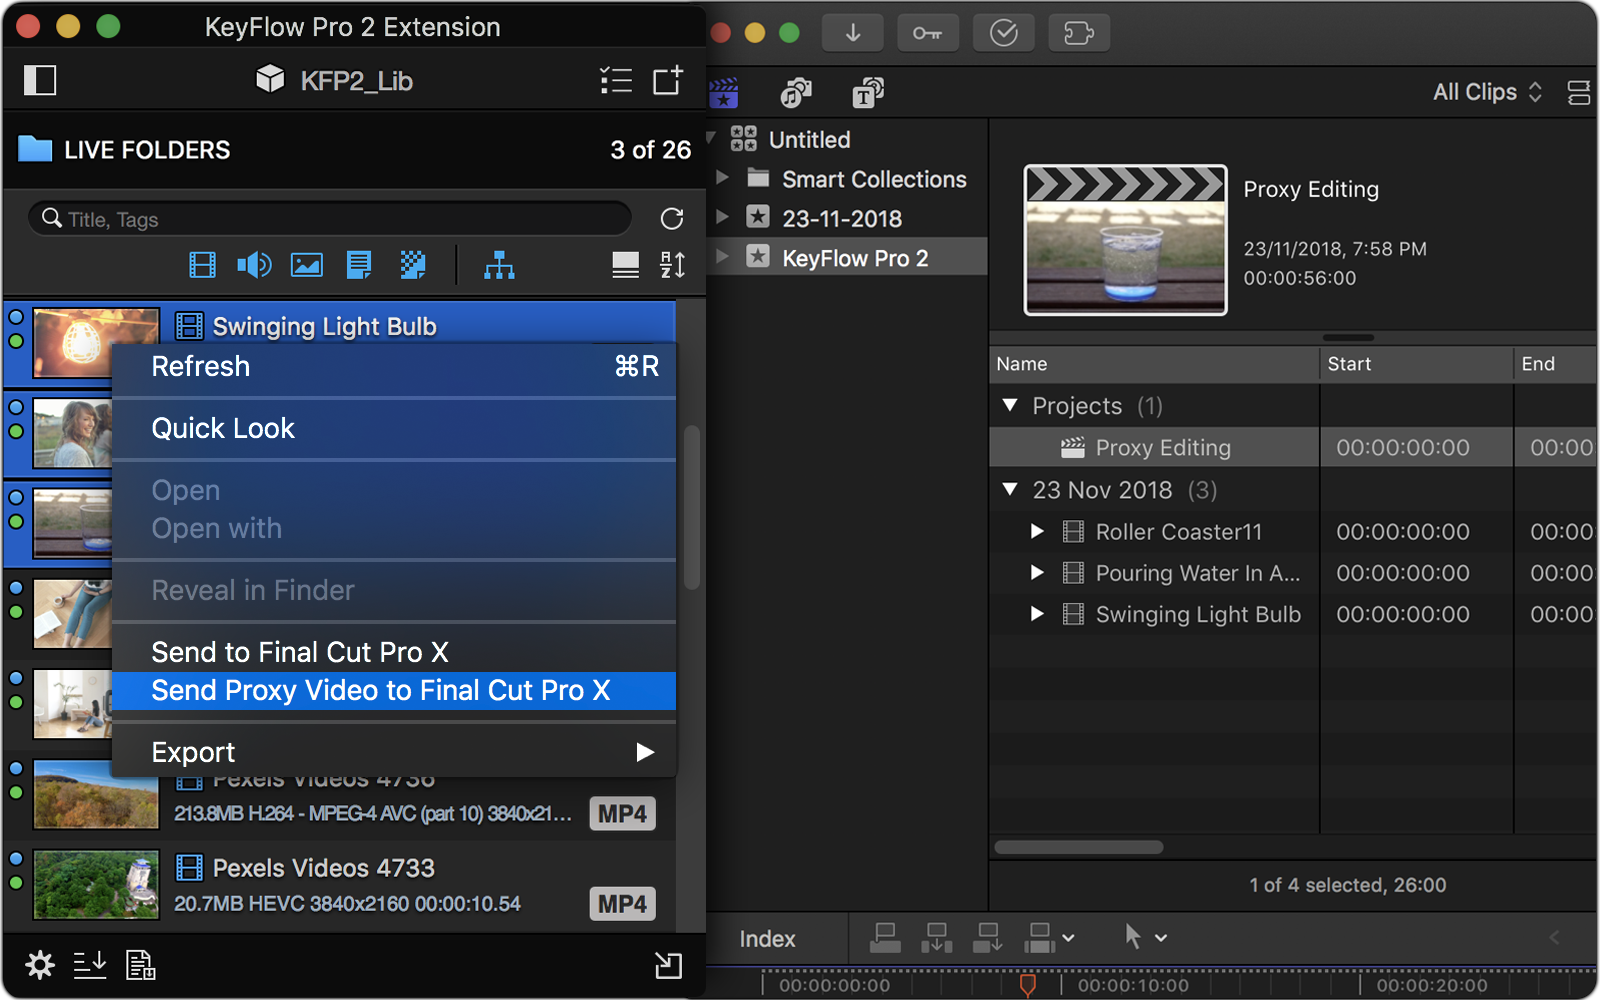1600x1000 pixels.
Task: Collapse the 23 Nov 2018 group
Action: coord(1010,489)
